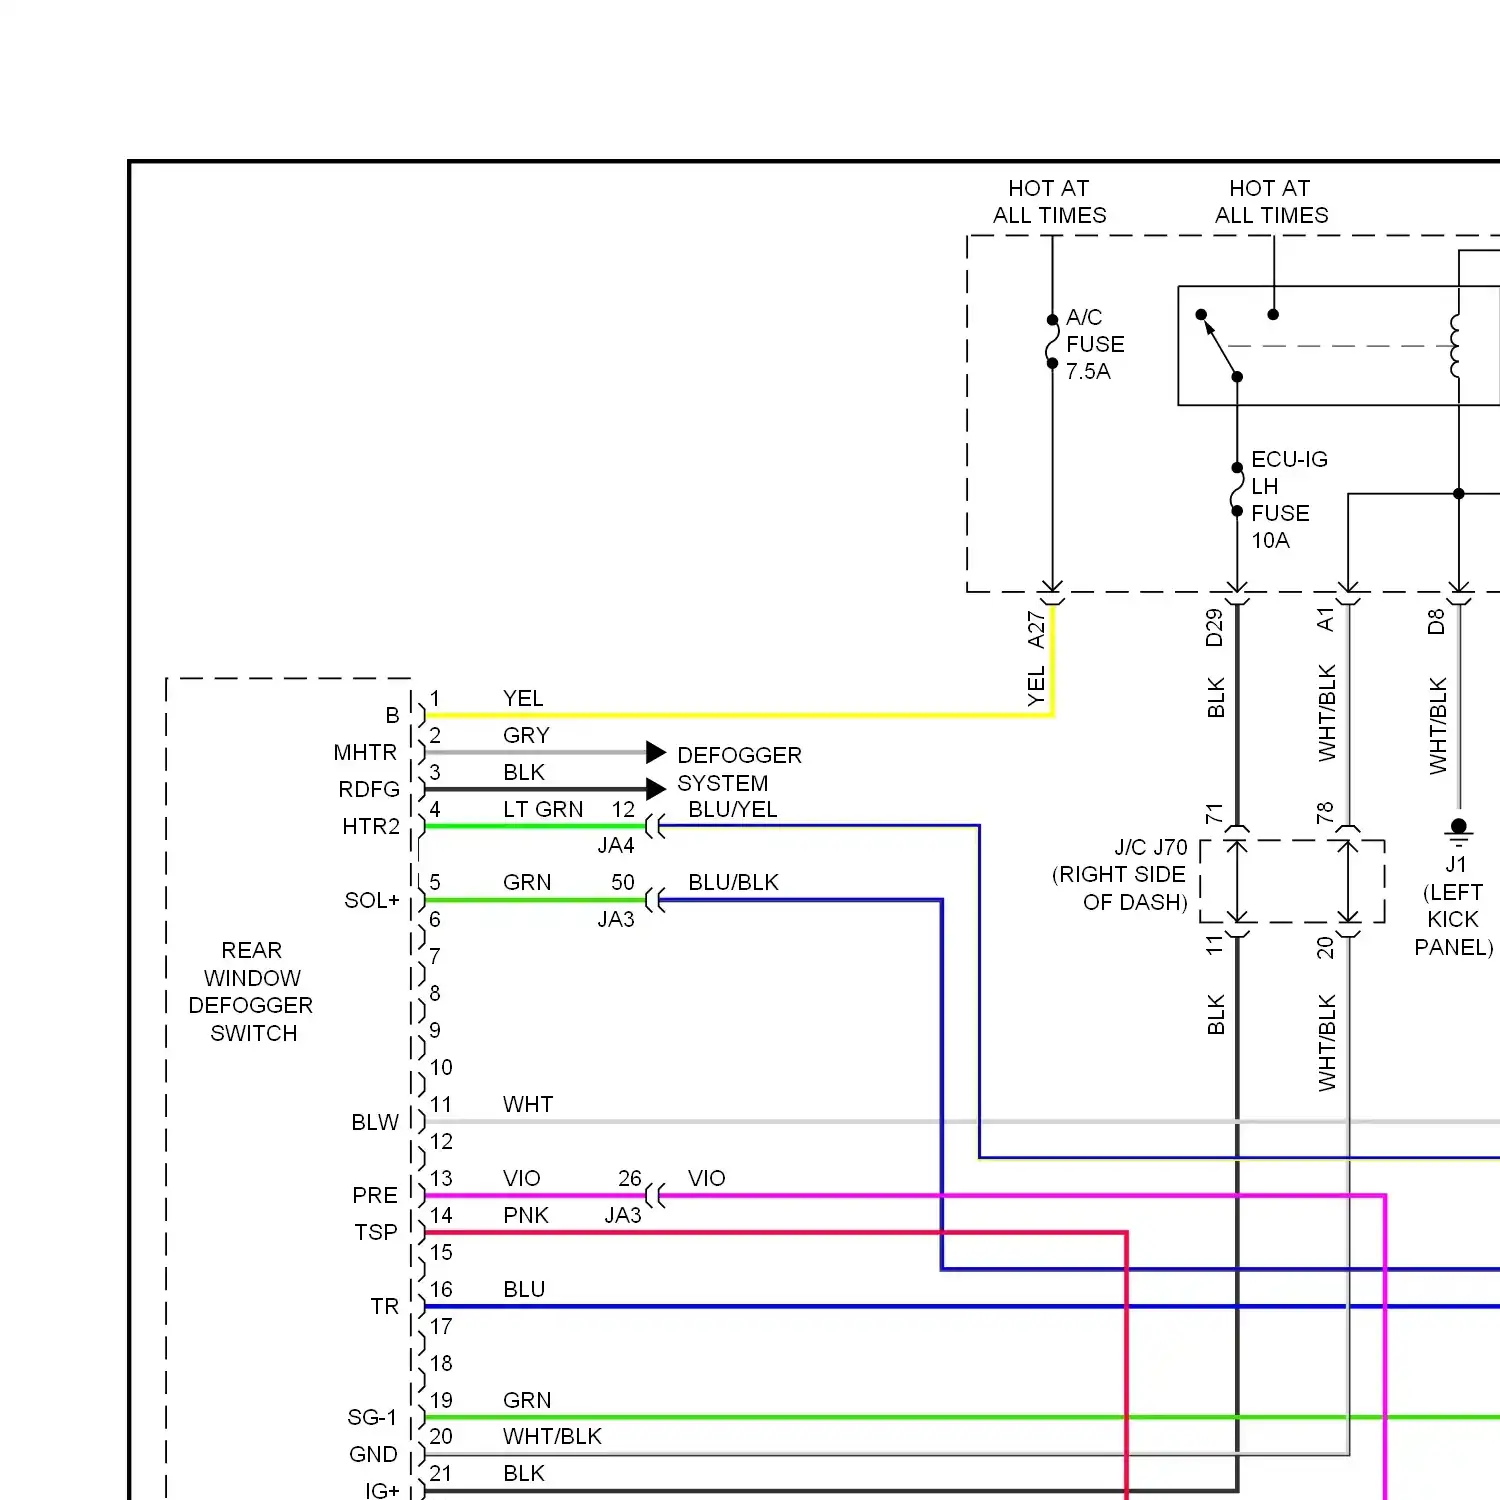1500x1500 pixels.
Task: Select the IG+ terminal label
Action: click(x=382, y=1490)
